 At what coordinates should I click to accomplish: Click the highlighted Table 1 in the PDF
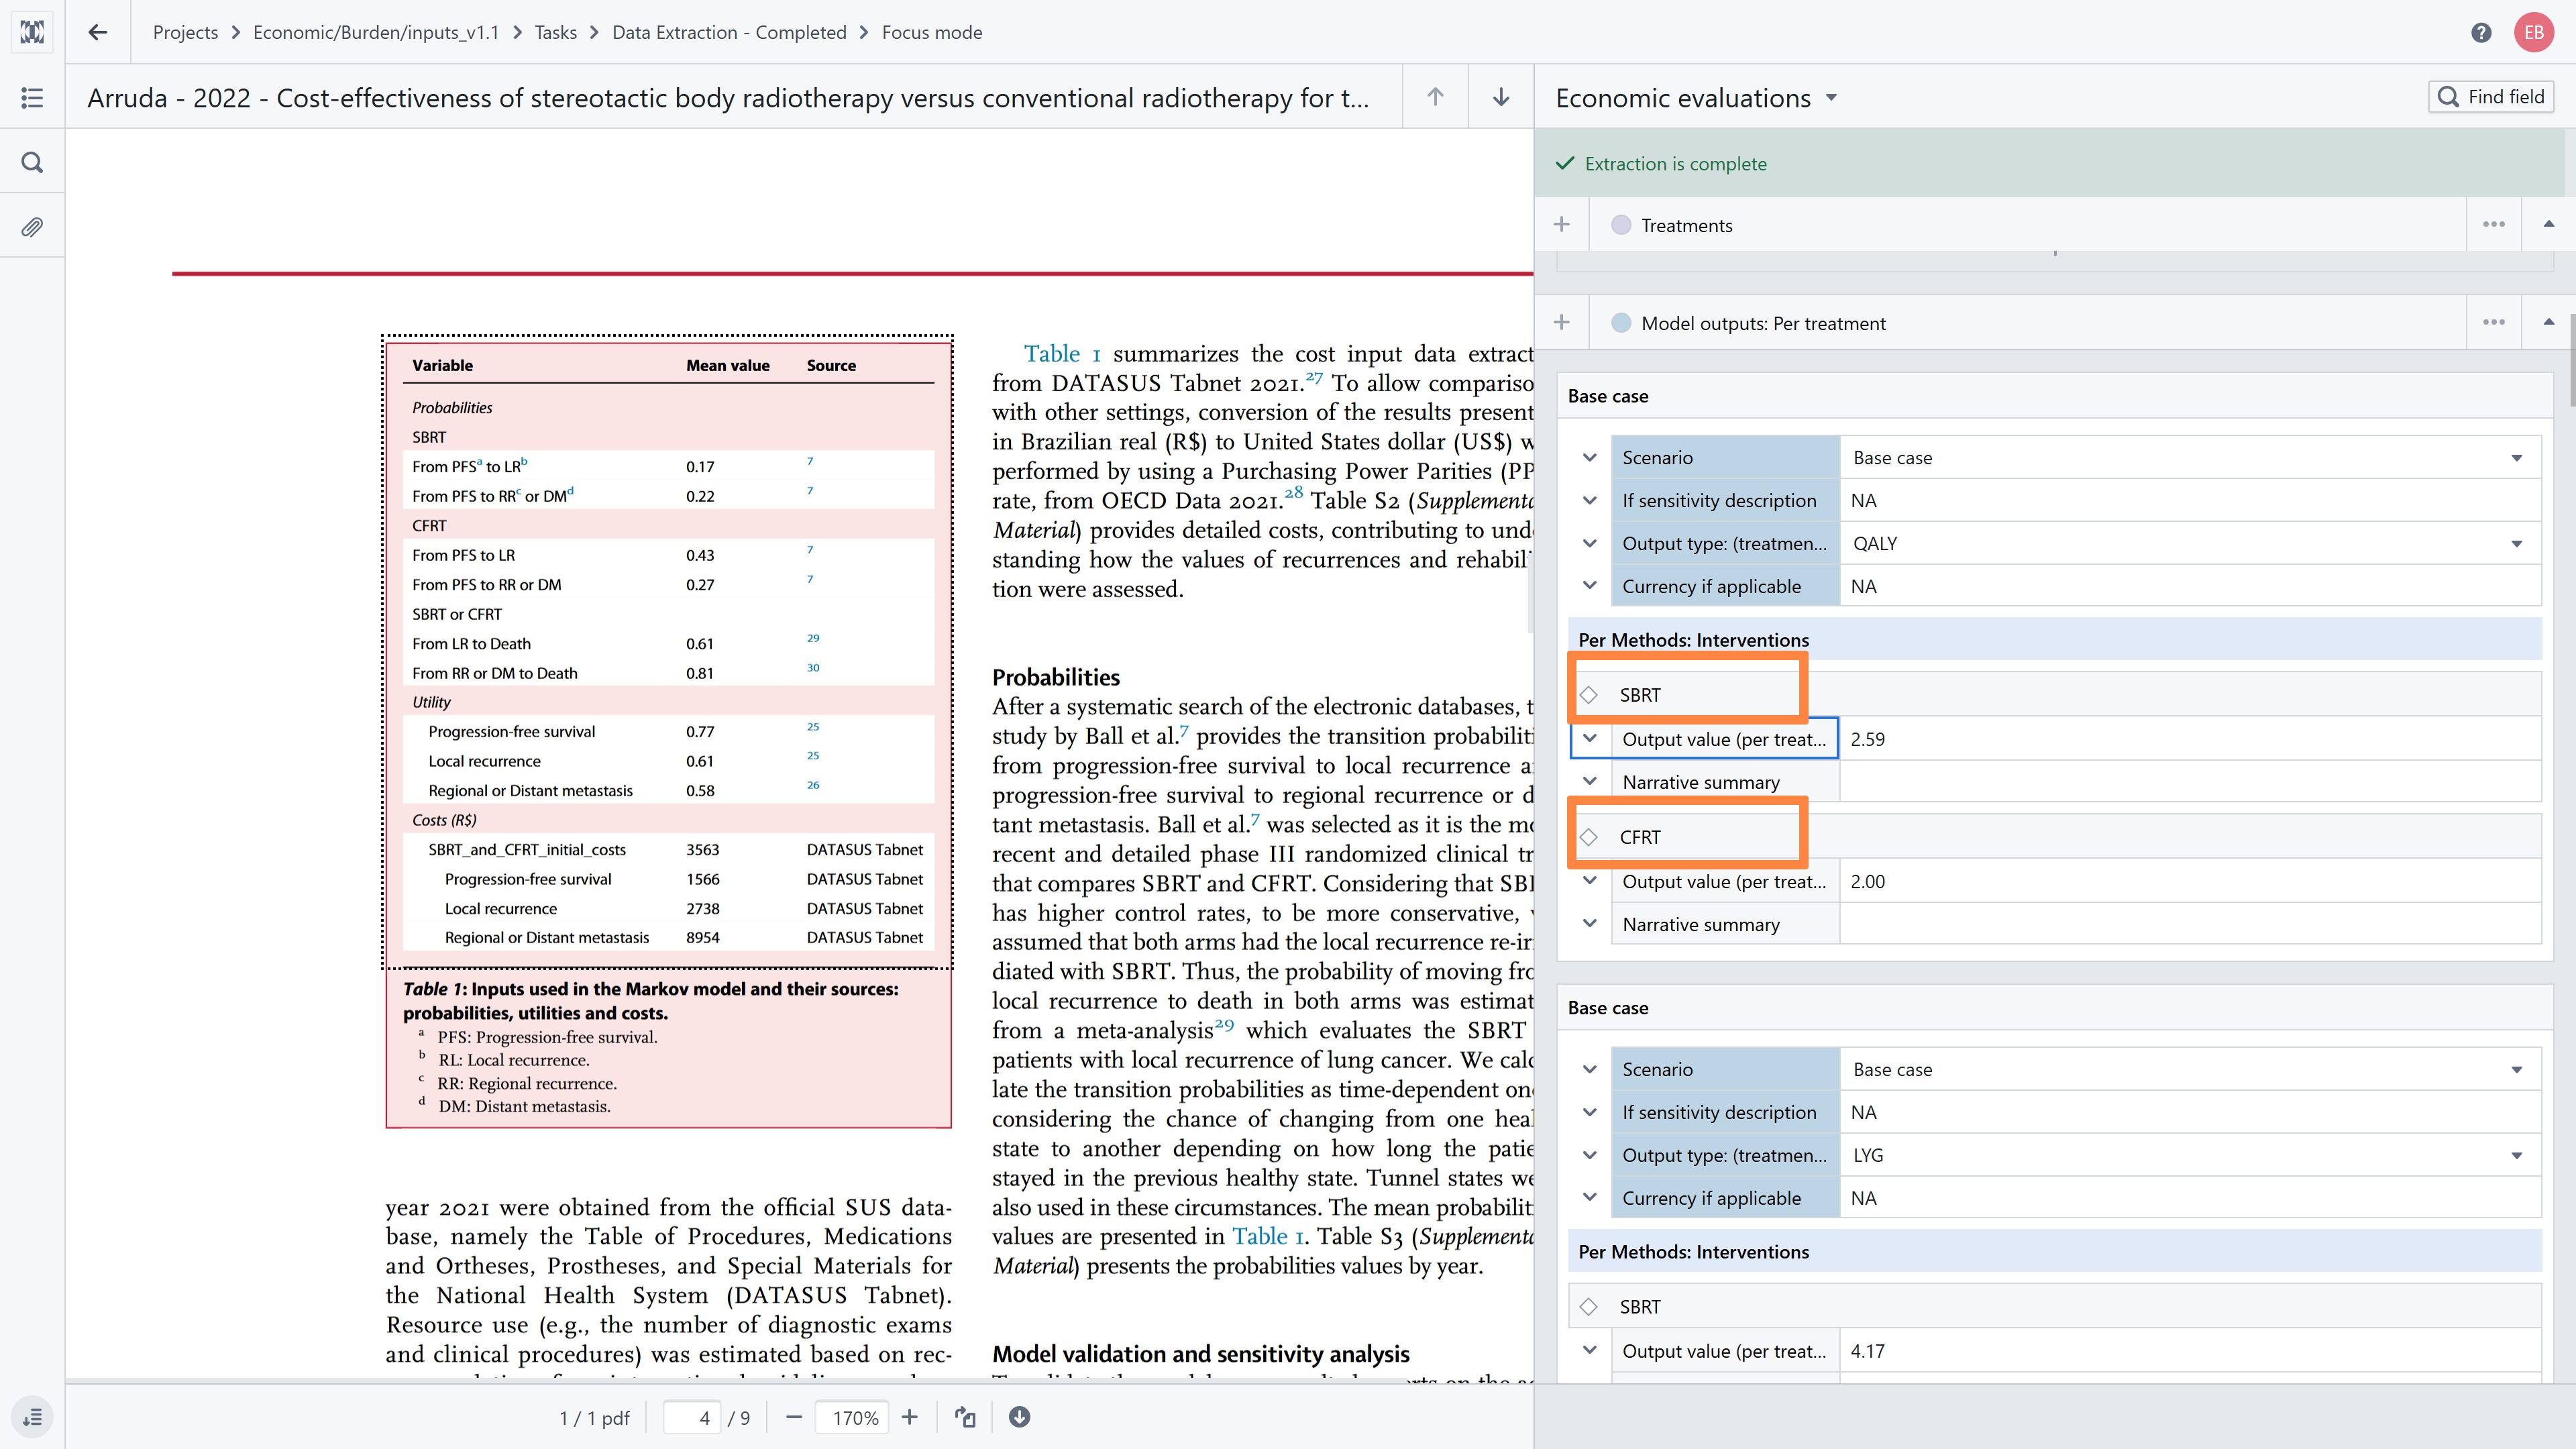pos(668,652)
